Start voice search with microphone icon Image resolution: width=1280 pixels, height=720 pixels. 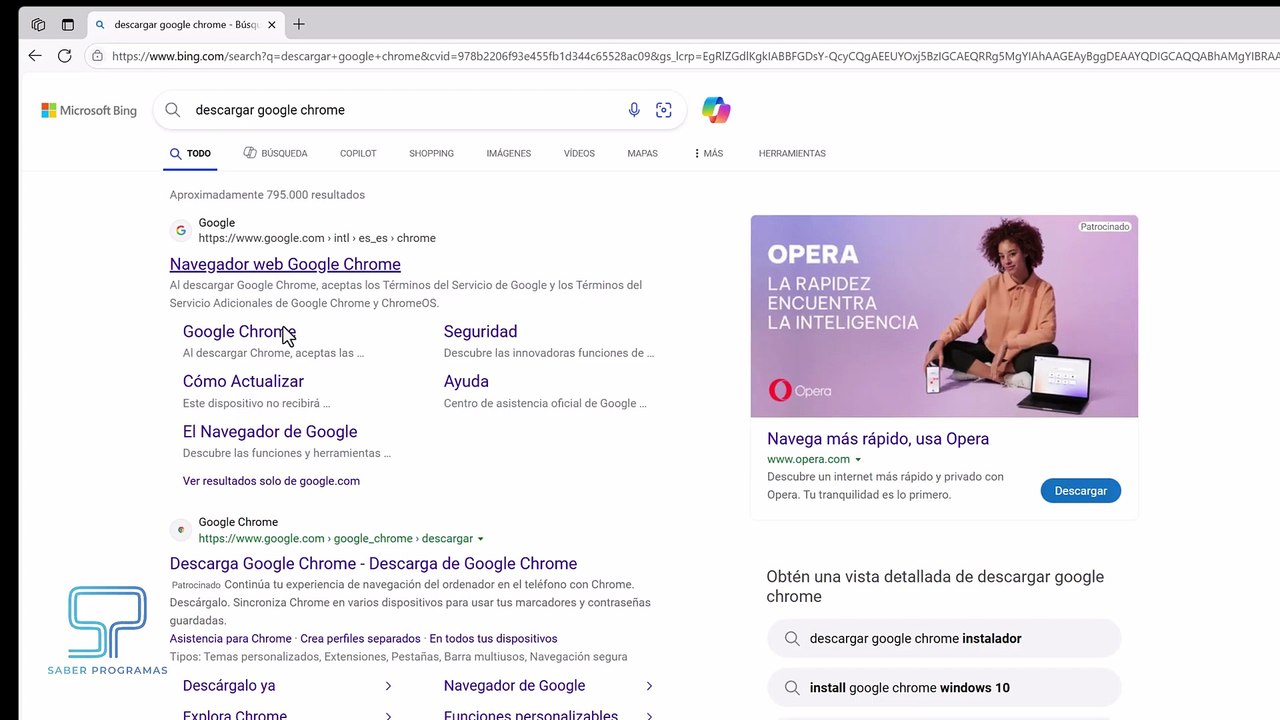point(634,110)
